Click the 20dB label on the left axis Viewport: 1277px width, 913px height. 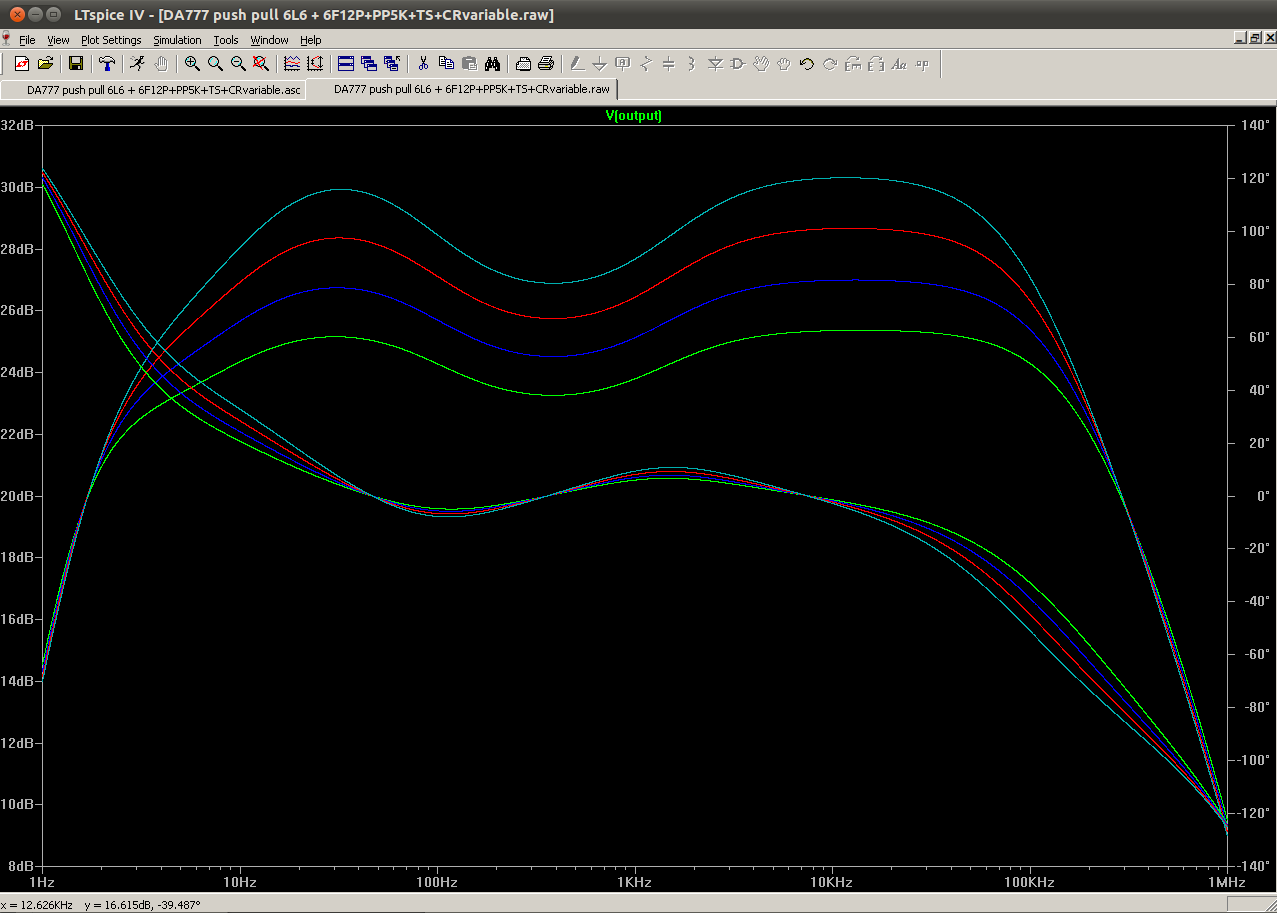(19, 496)
